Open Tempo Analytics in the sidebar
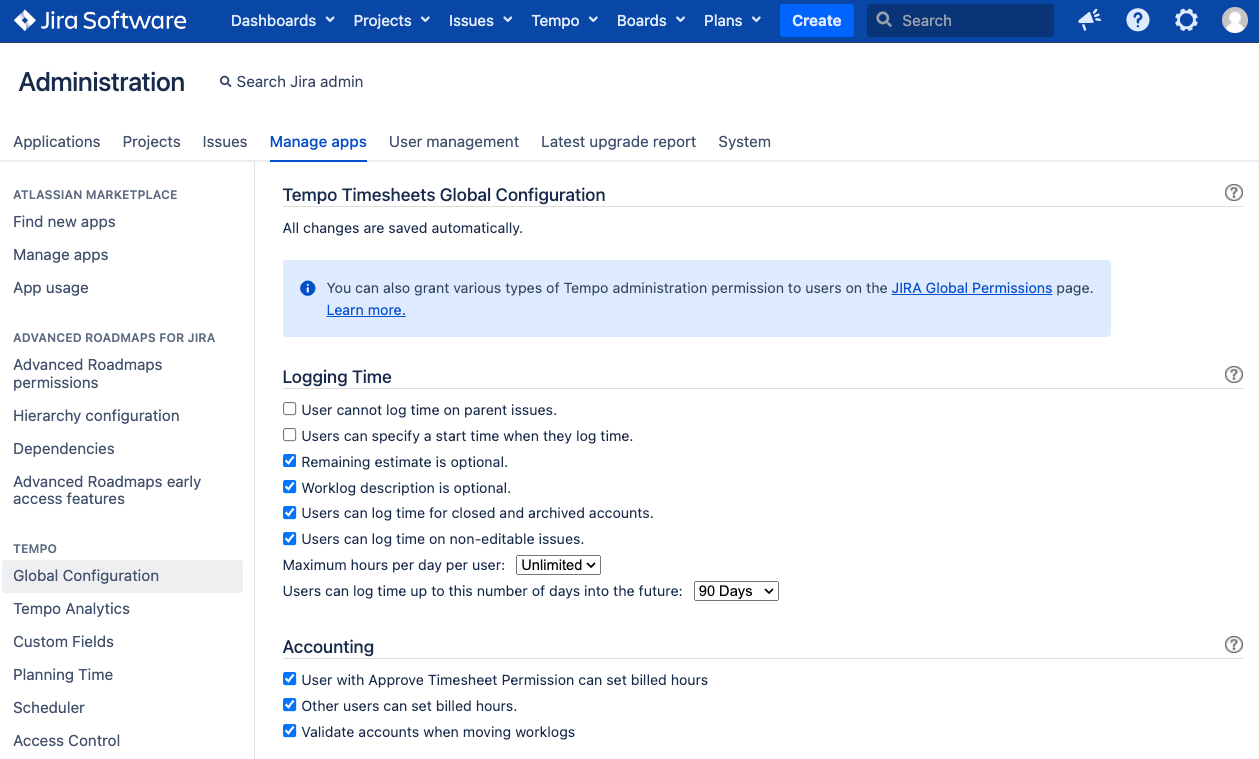 pyautogui.click(x=71, y=609)
